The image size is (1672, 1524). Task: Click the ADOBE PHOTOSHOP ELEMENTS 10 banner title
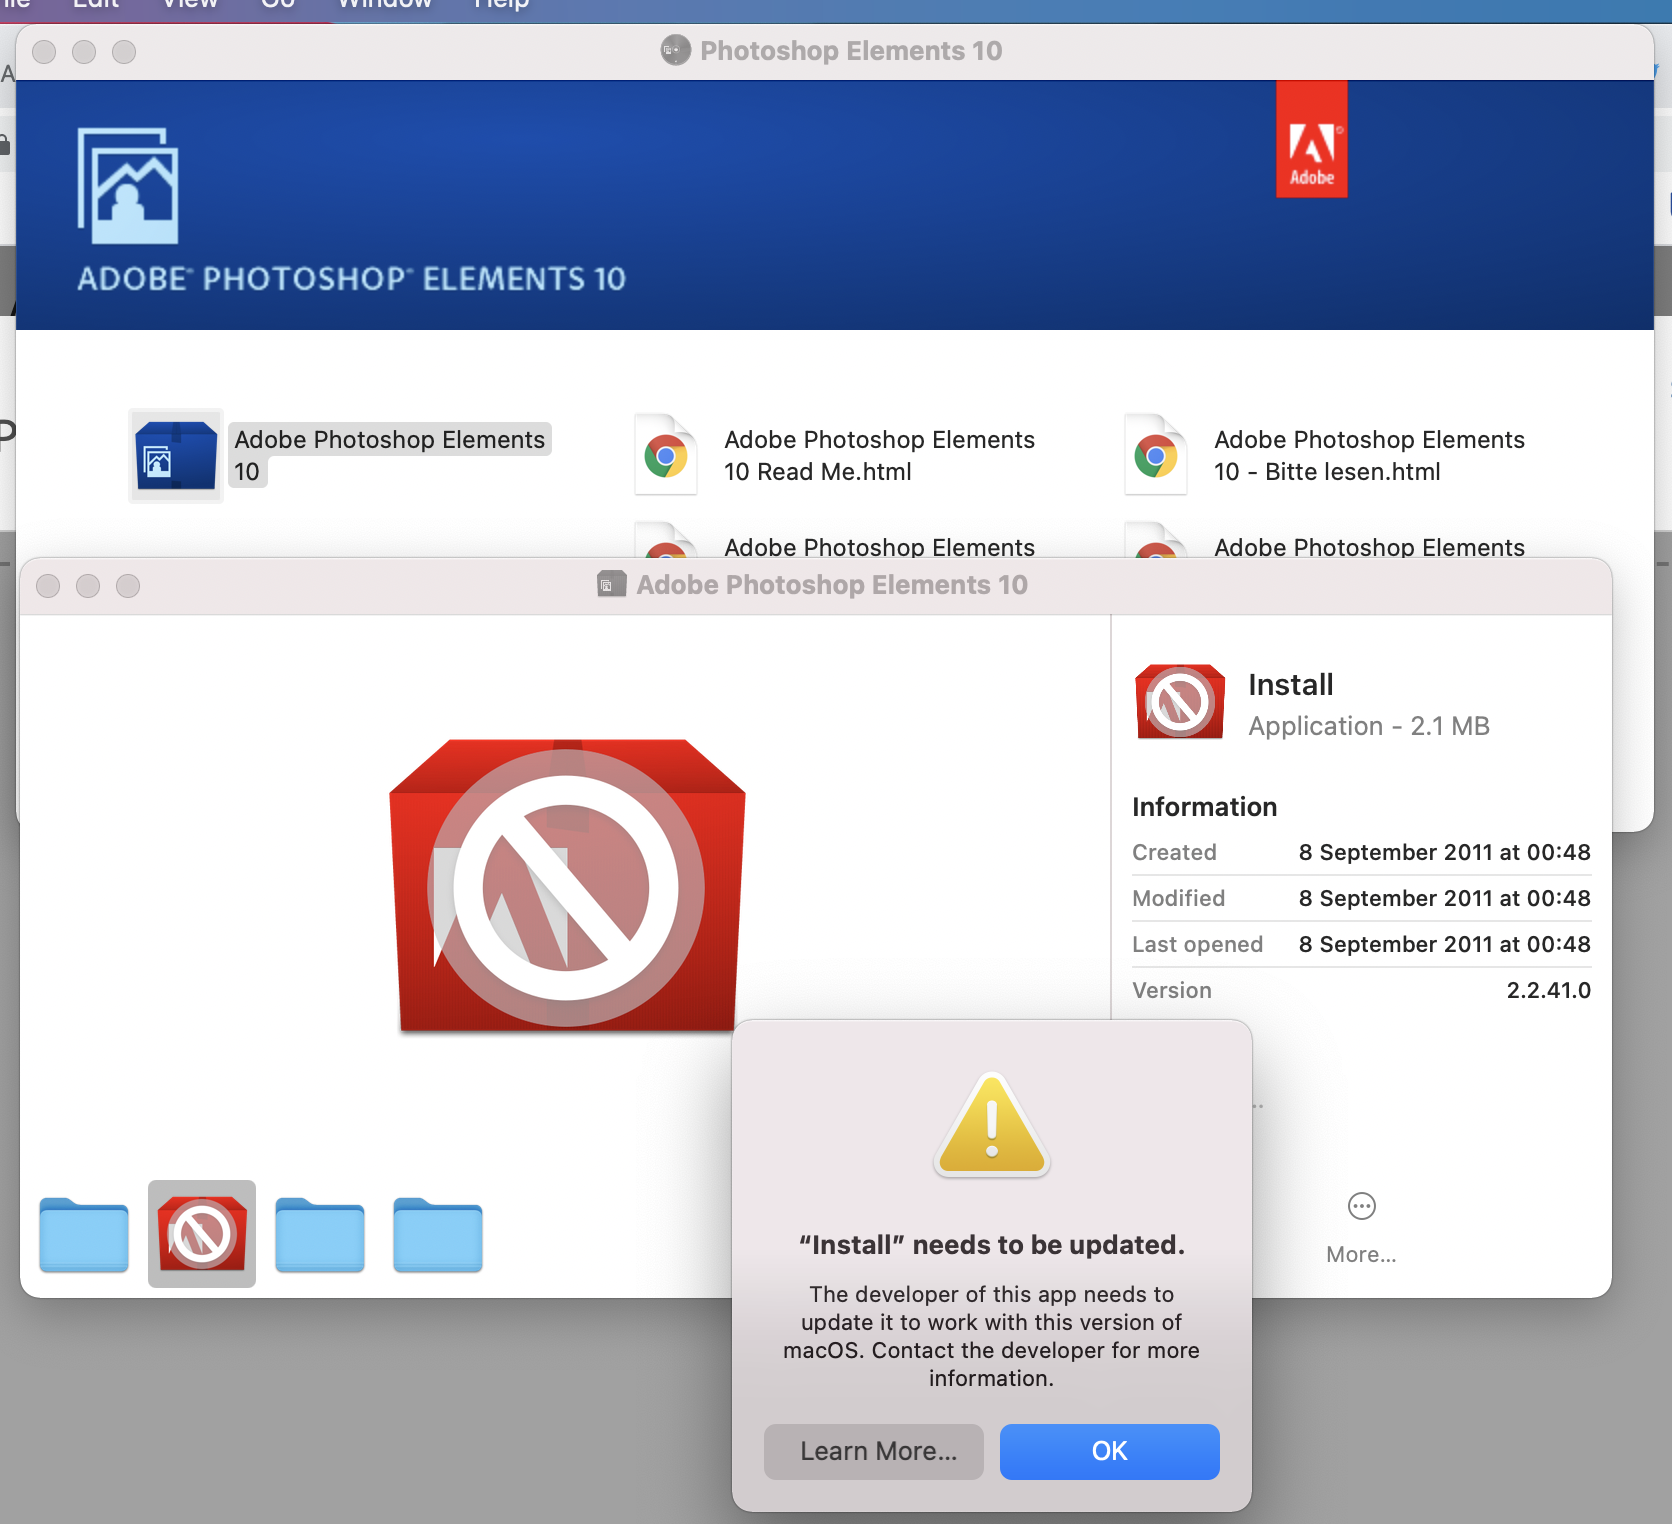pos(352,279)
